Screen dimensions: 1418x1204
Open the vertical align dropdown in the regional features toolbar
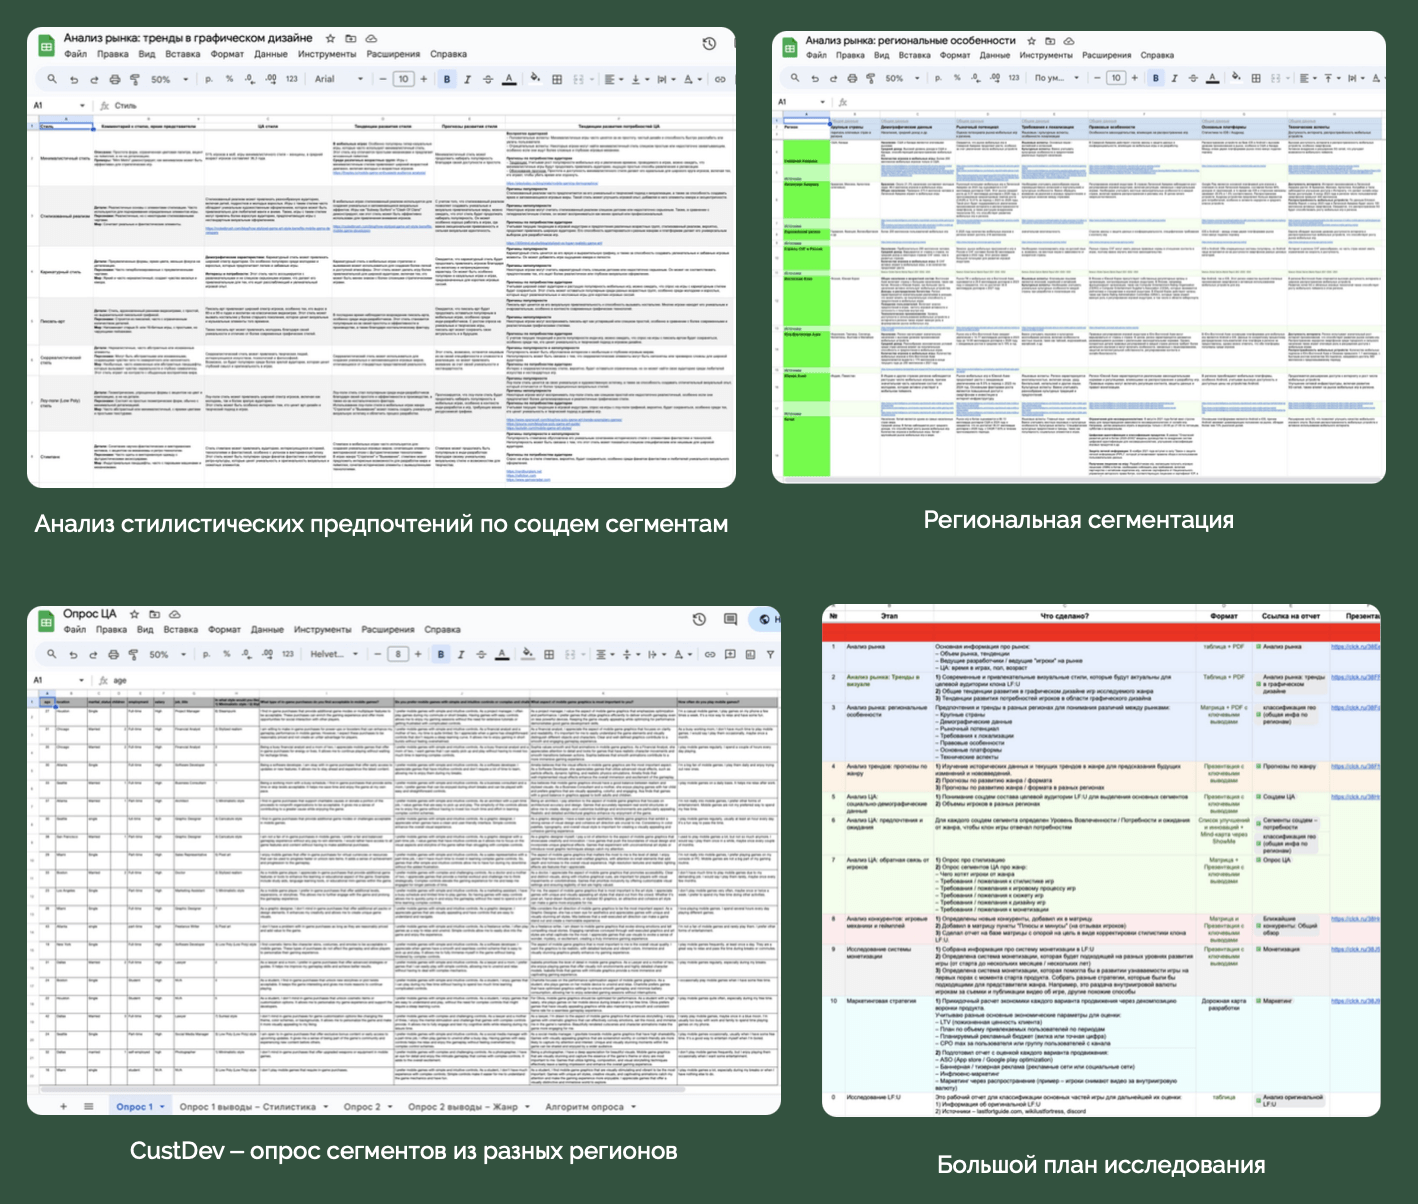(x=1331, y=78)
